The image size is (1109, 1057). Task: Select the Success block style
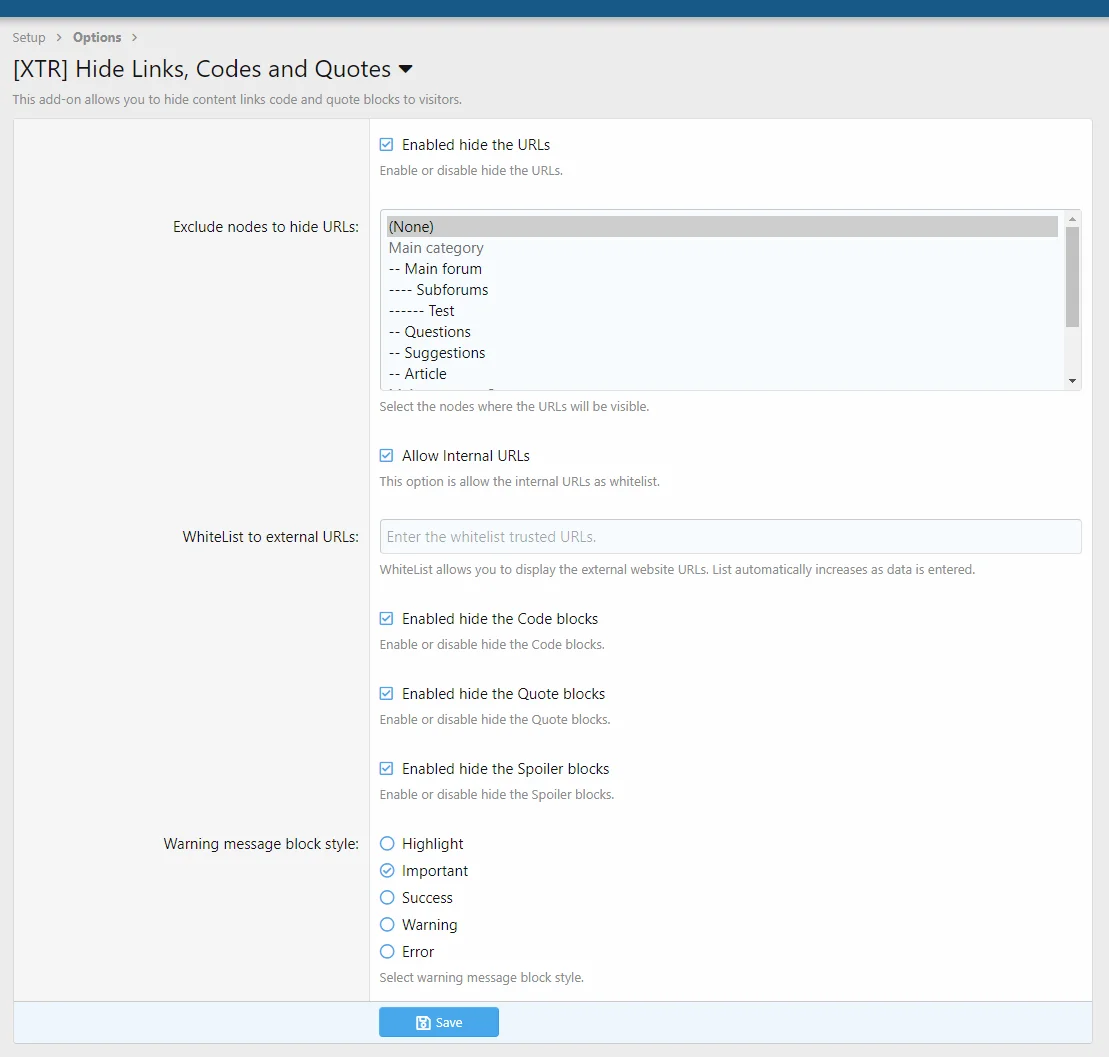click(387, 898)
